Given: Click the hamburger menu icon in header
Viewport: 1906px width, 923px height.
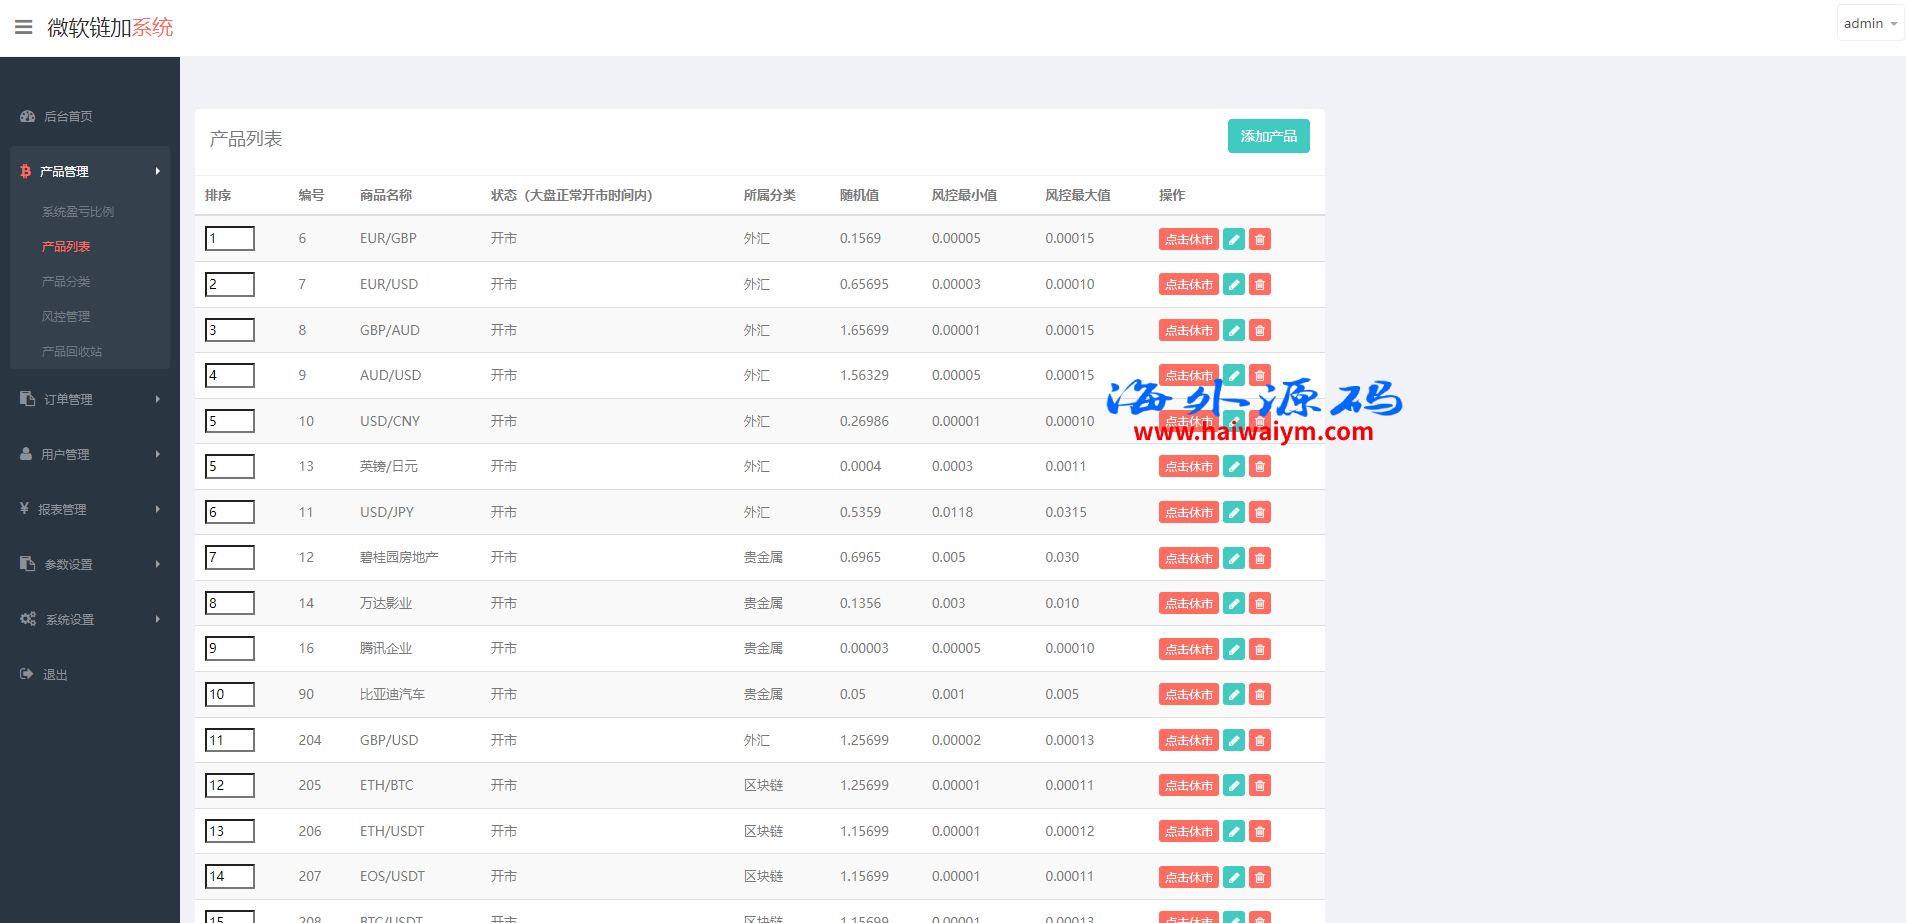Looking at the screenshot, I should [24, 27].
